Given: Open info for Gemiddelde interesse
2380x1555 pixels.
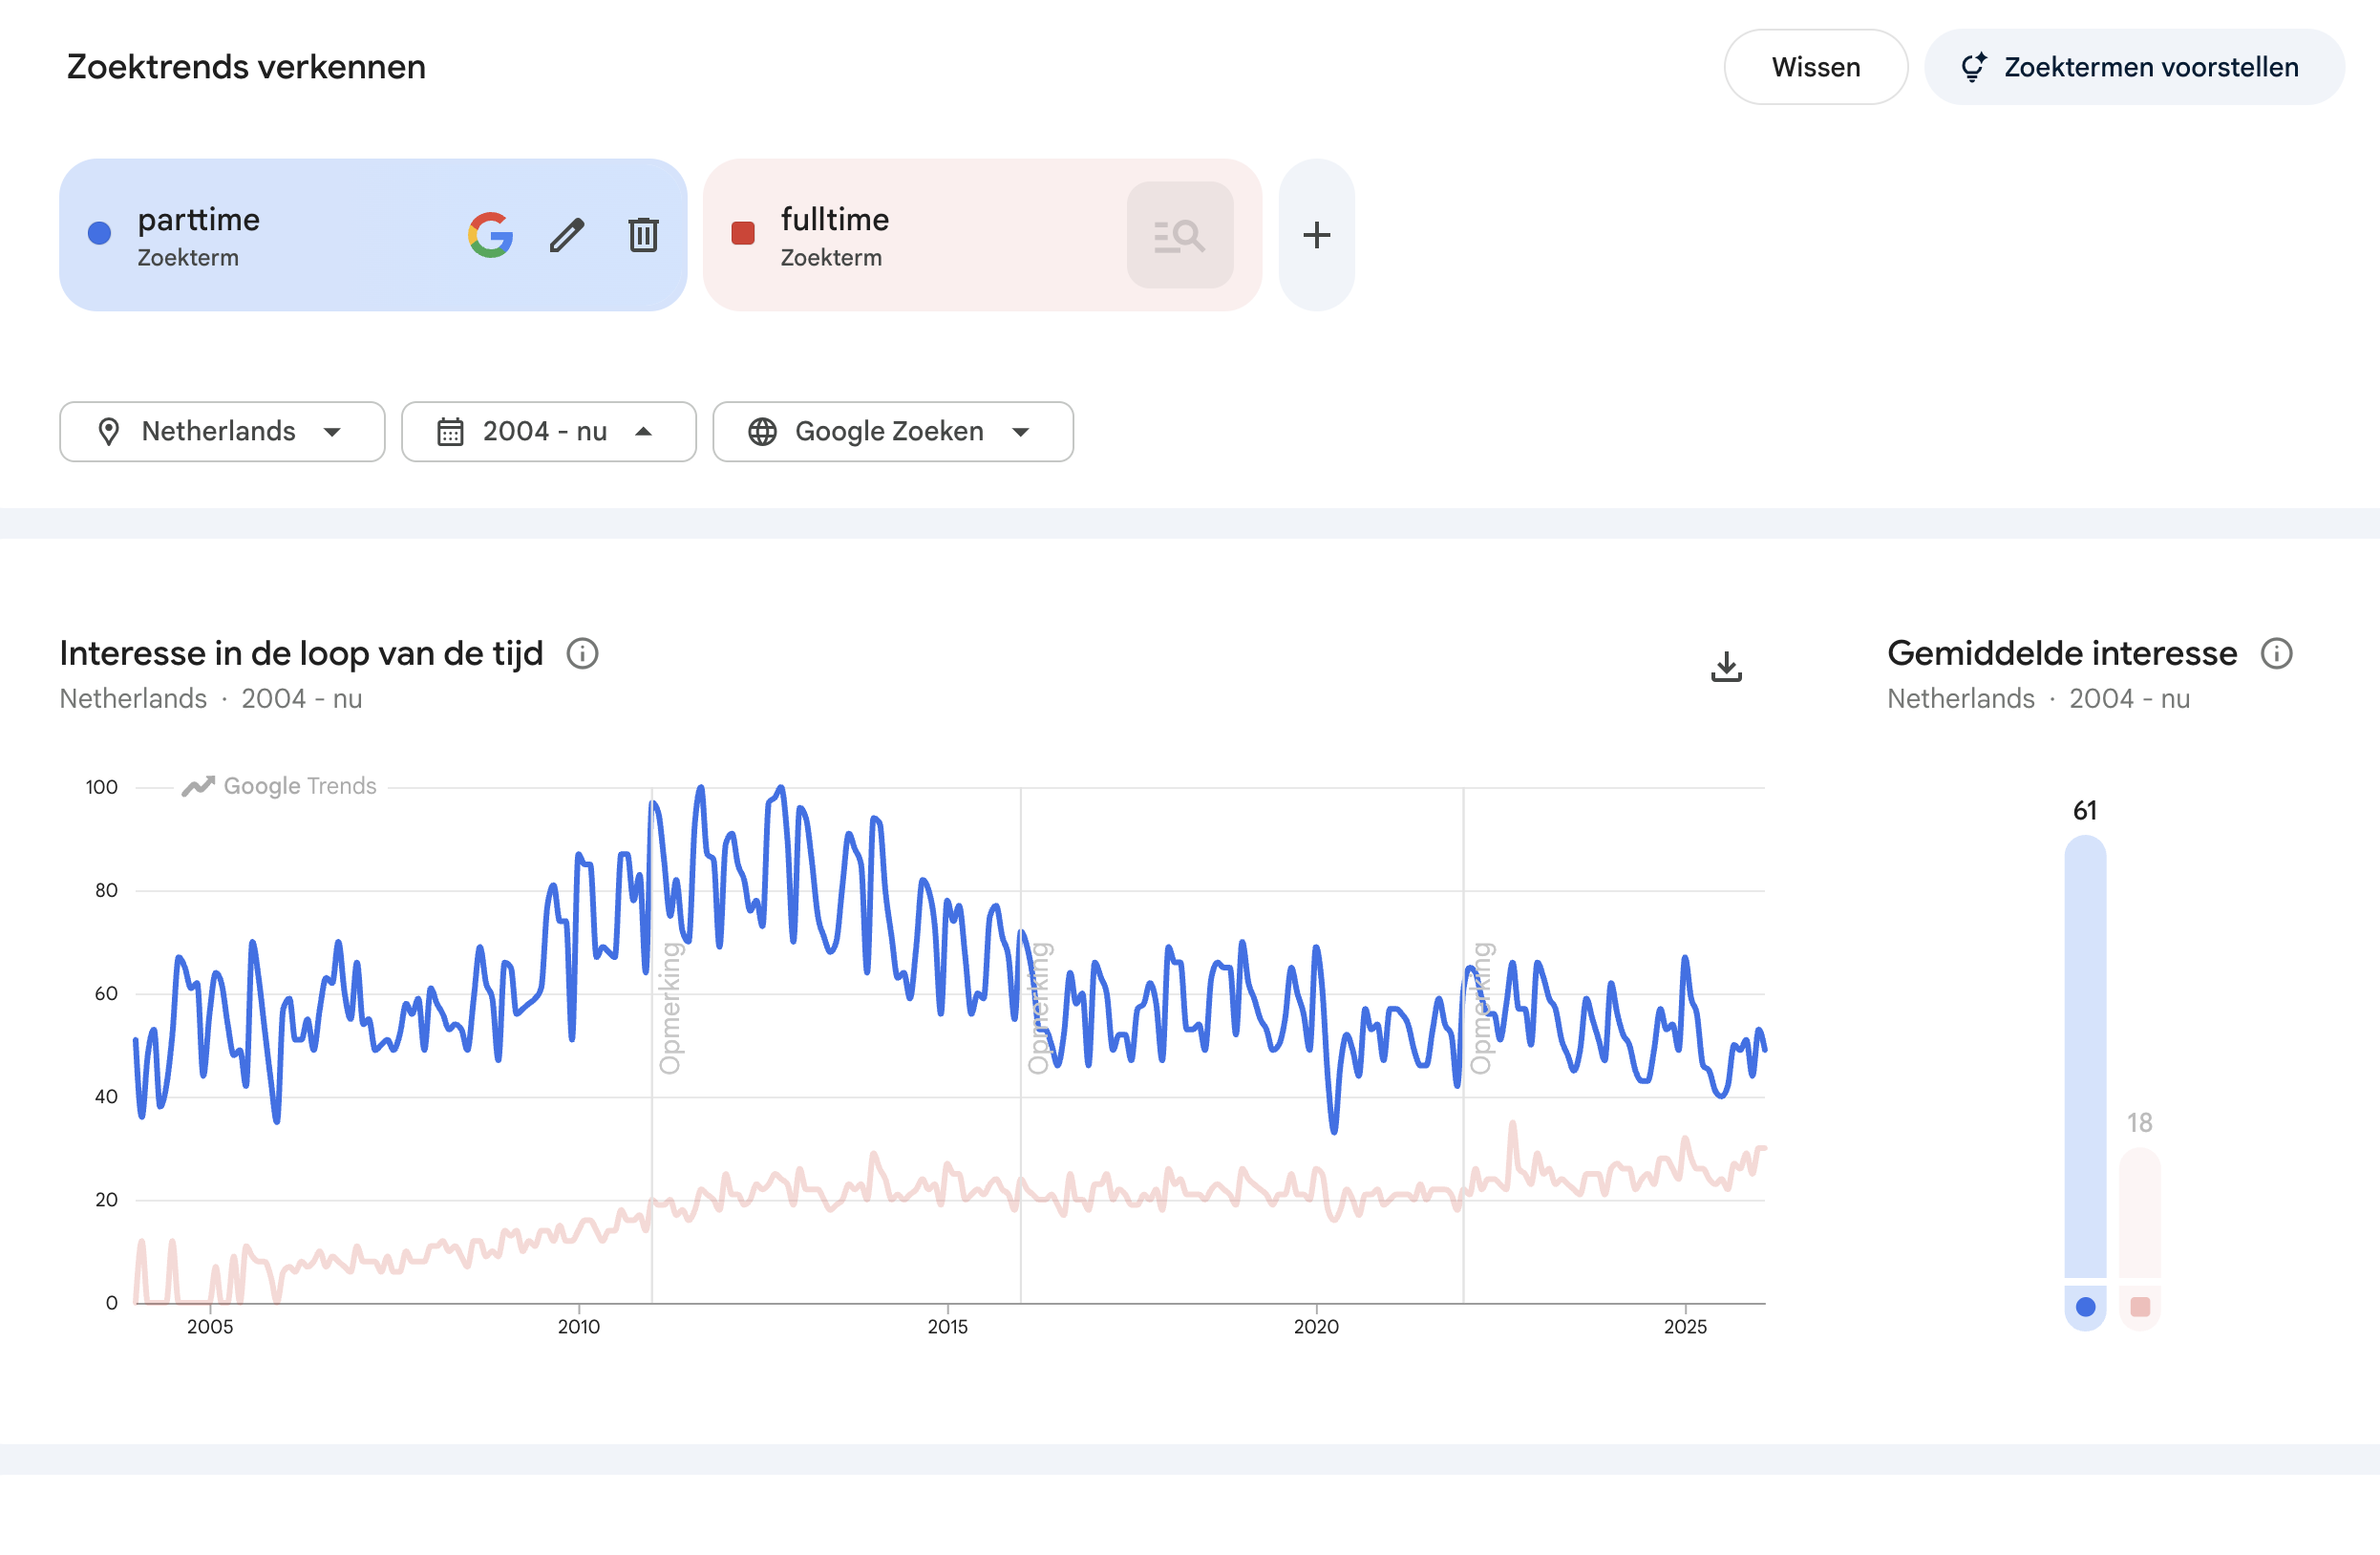Looking at the screenshot, I should click(x=2276, y=653).
